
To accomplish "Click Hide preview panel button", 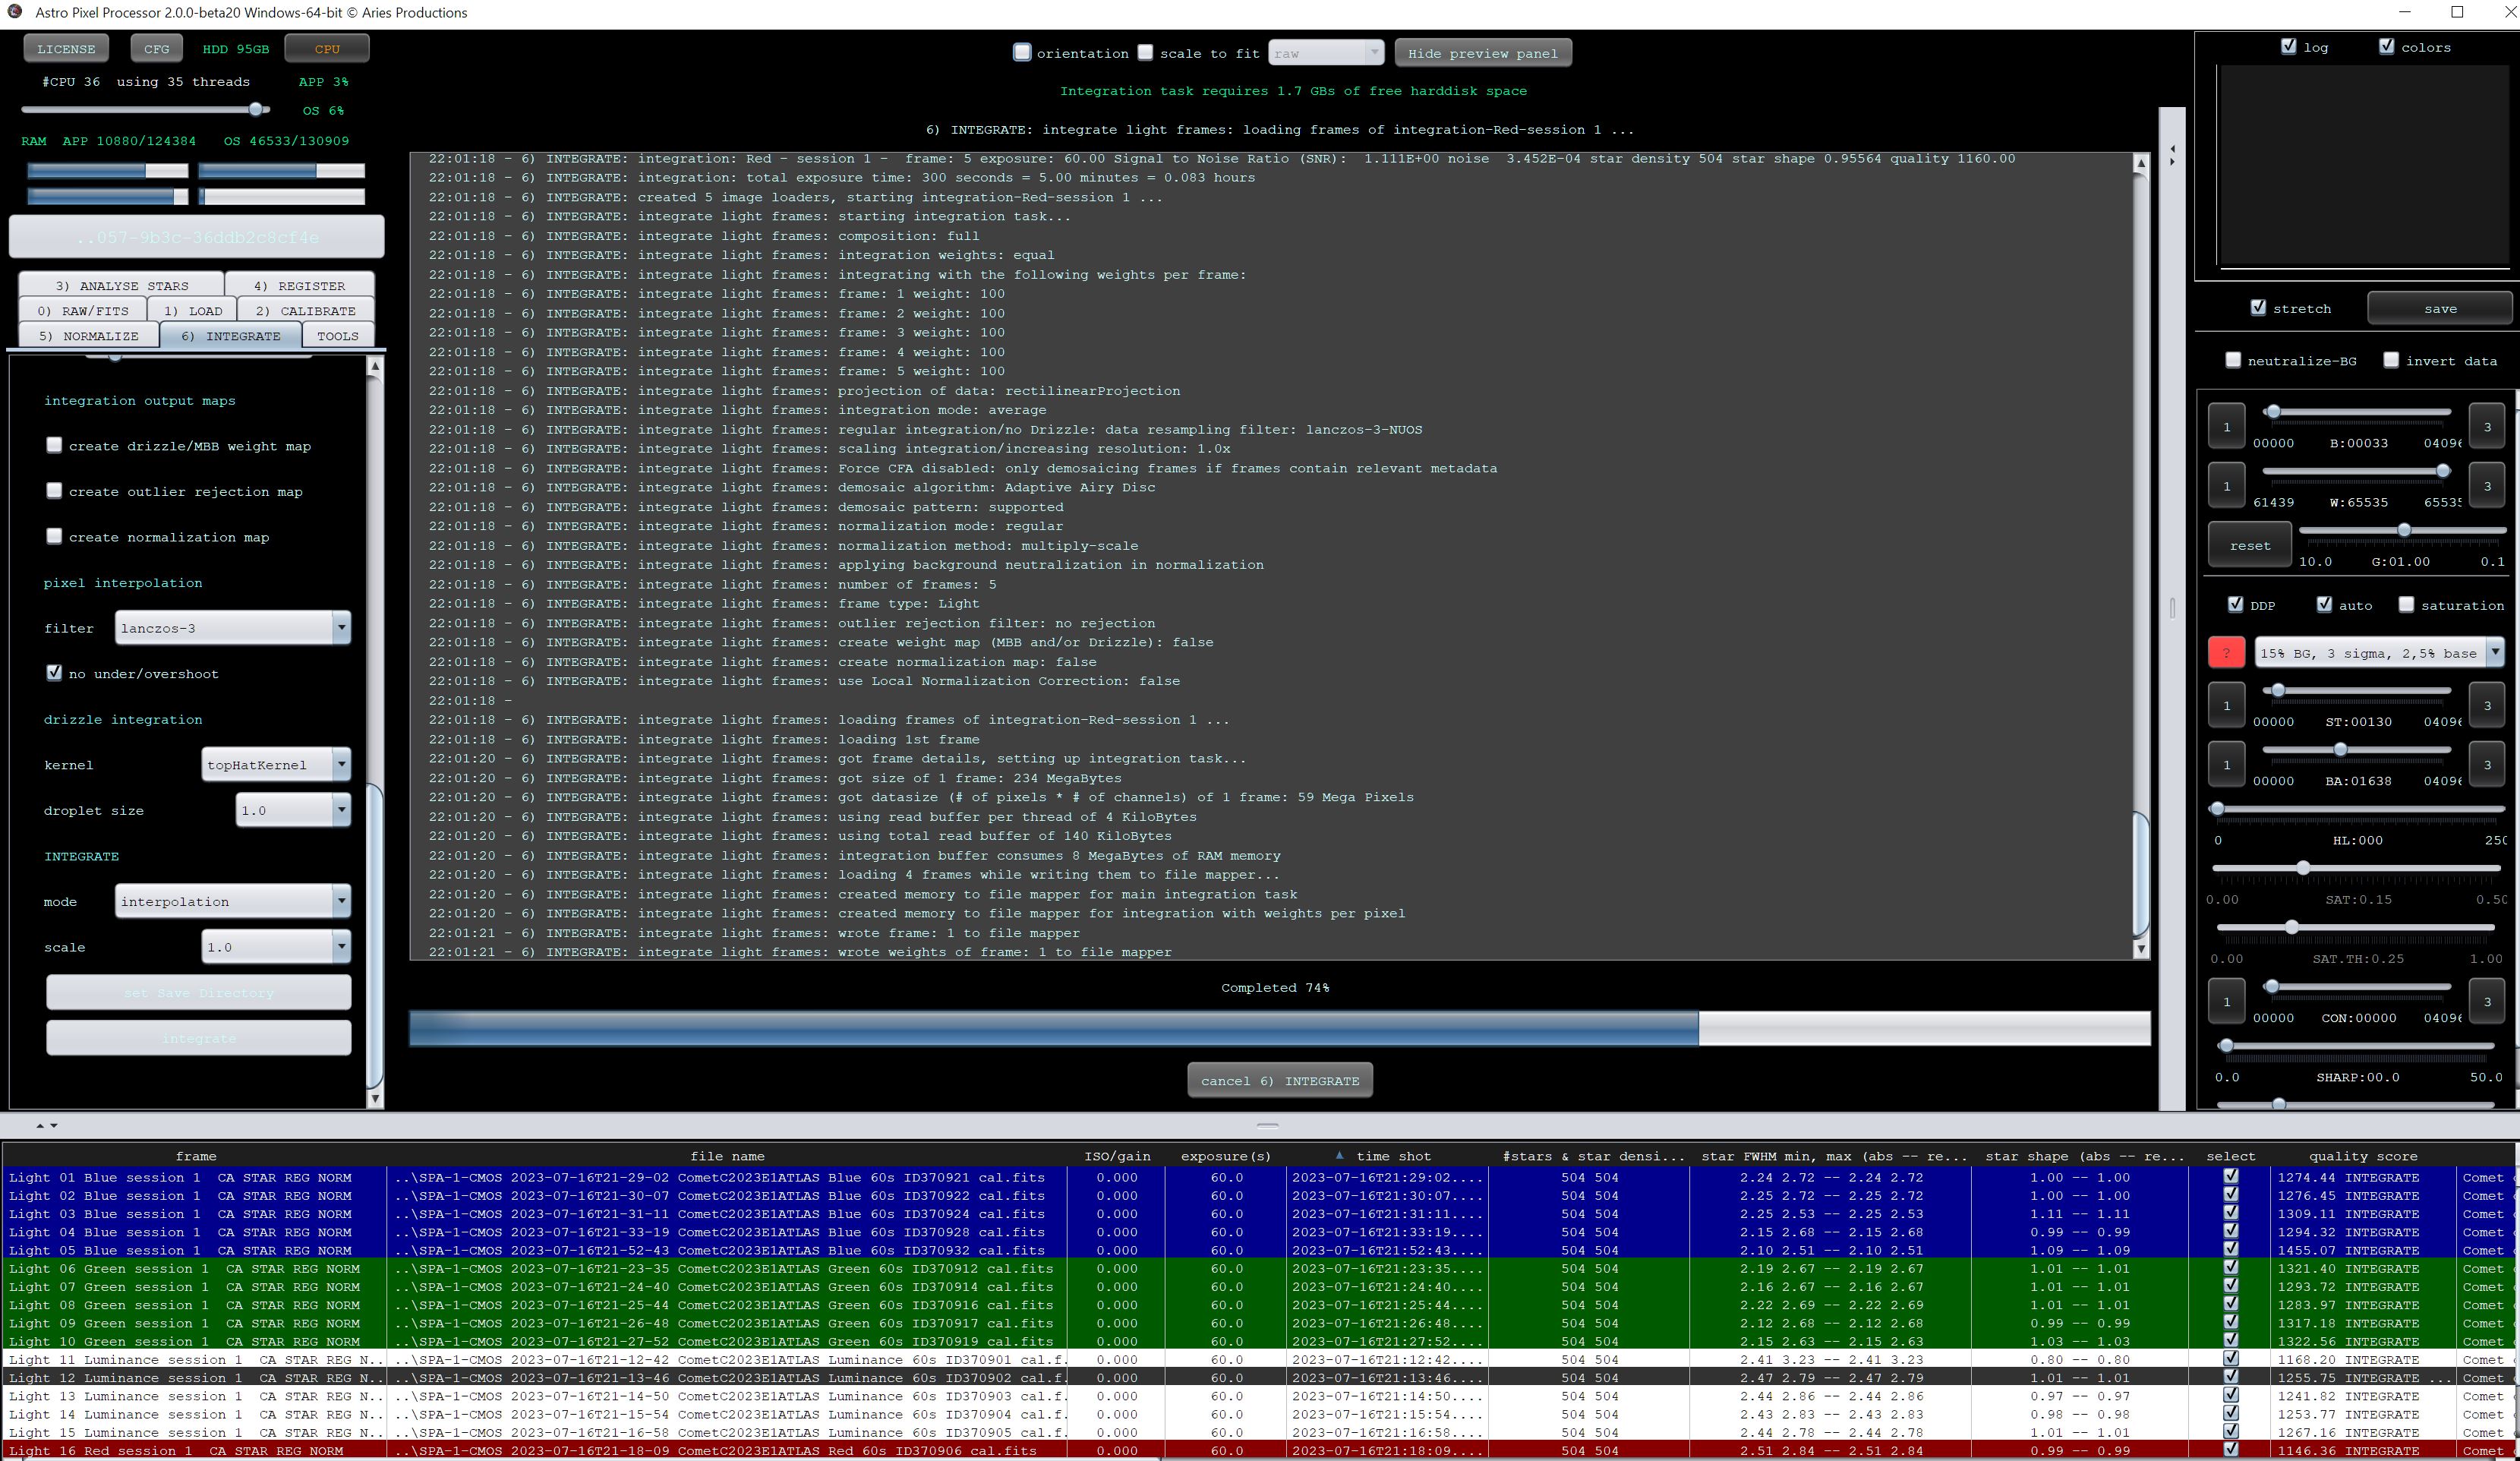I will click(1482, 54).
